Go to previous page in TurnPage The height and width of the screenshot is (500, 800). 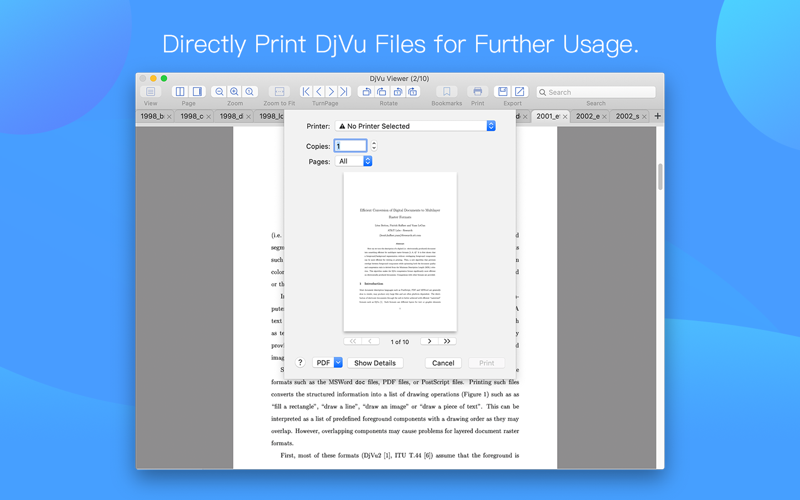click(319, 92)
